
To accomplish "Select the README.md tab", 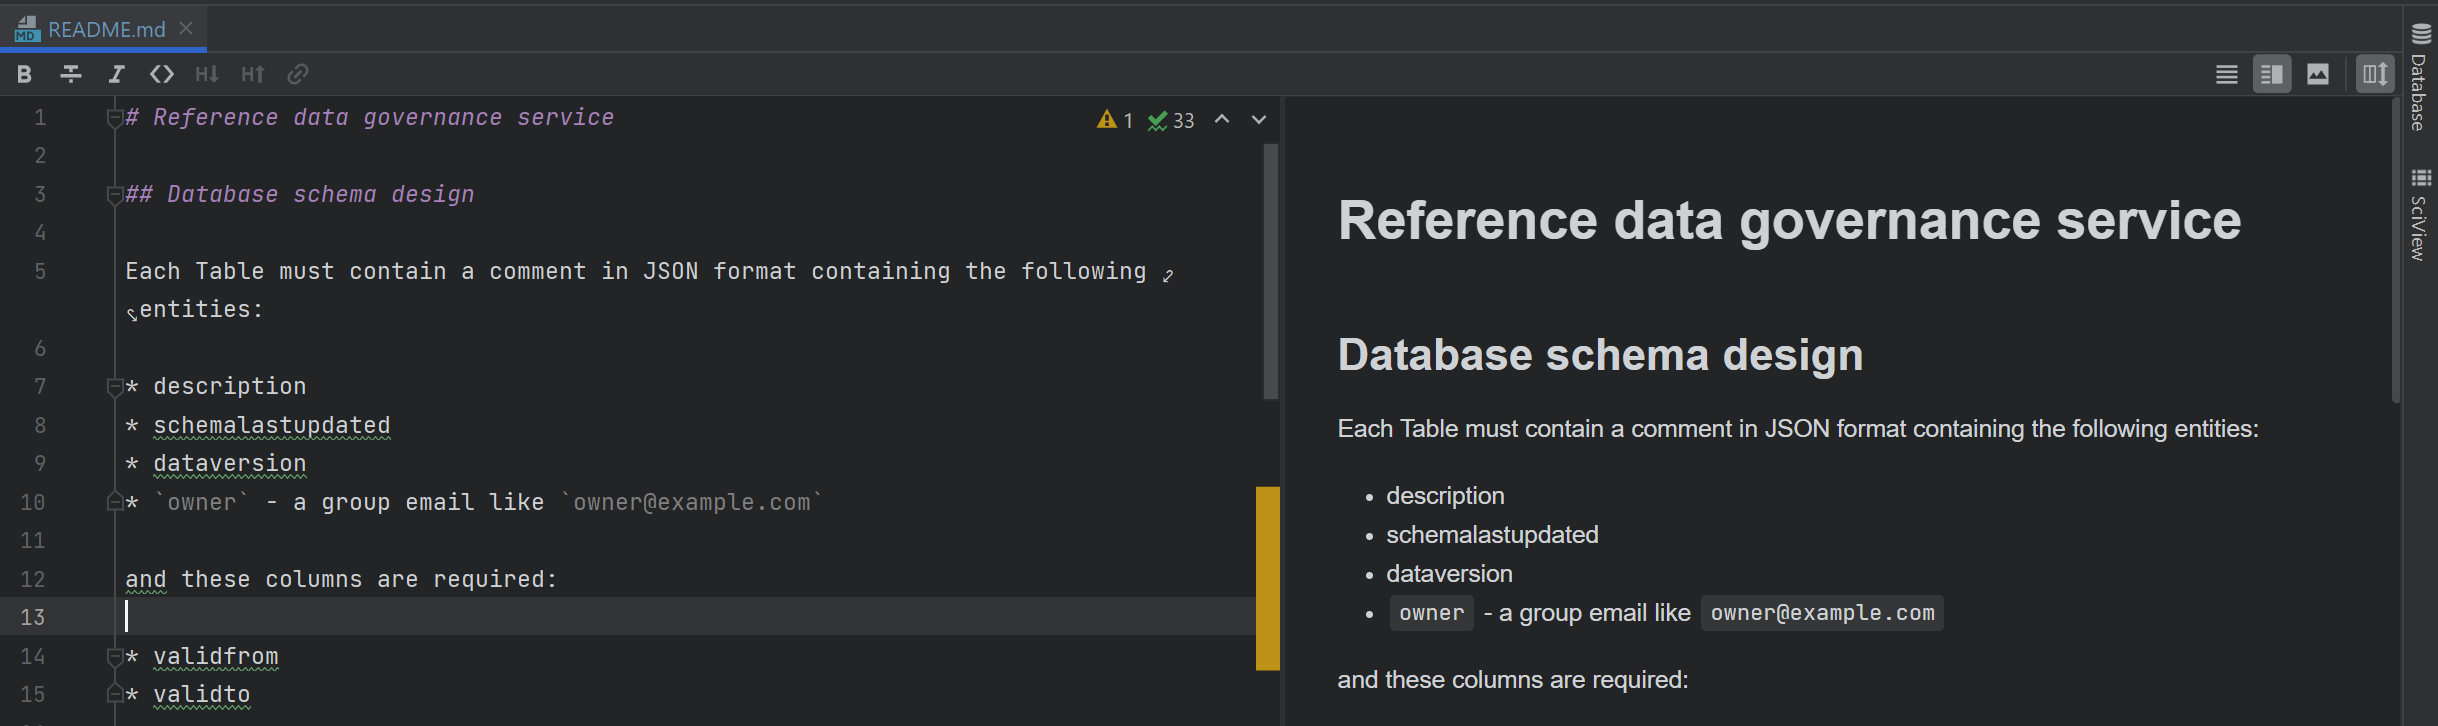I will point(106,30).
